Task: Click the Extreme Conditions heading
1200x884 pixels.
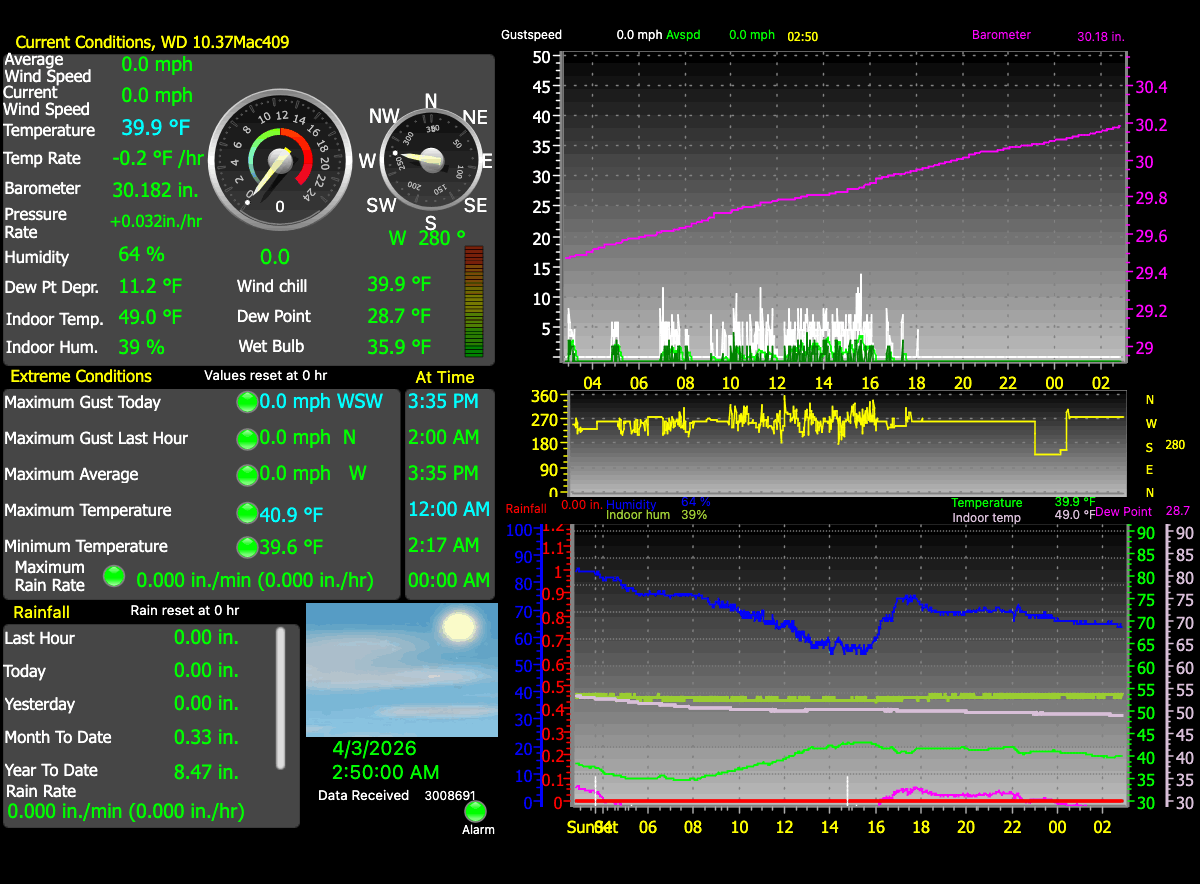Action: point(81,377)
